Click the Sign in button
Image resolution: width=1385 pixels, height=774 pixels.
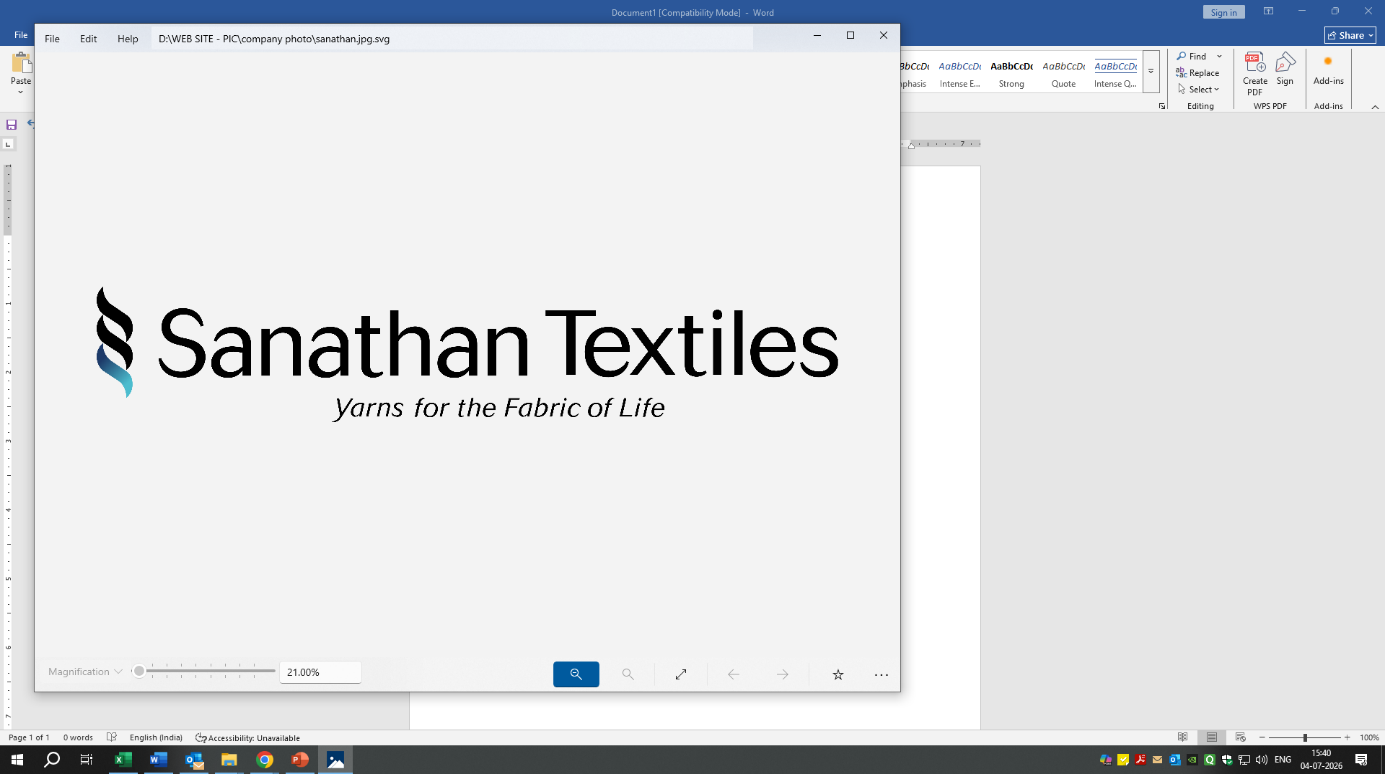click(x=1224, y=12)
